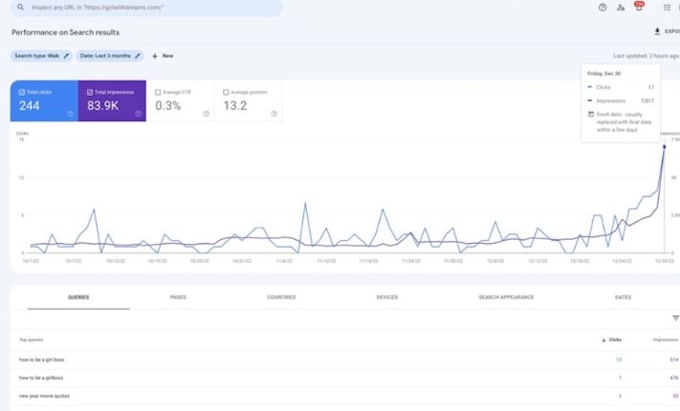
Task: Click the 244 total clicks value
Action: click(x=29, y=105)
